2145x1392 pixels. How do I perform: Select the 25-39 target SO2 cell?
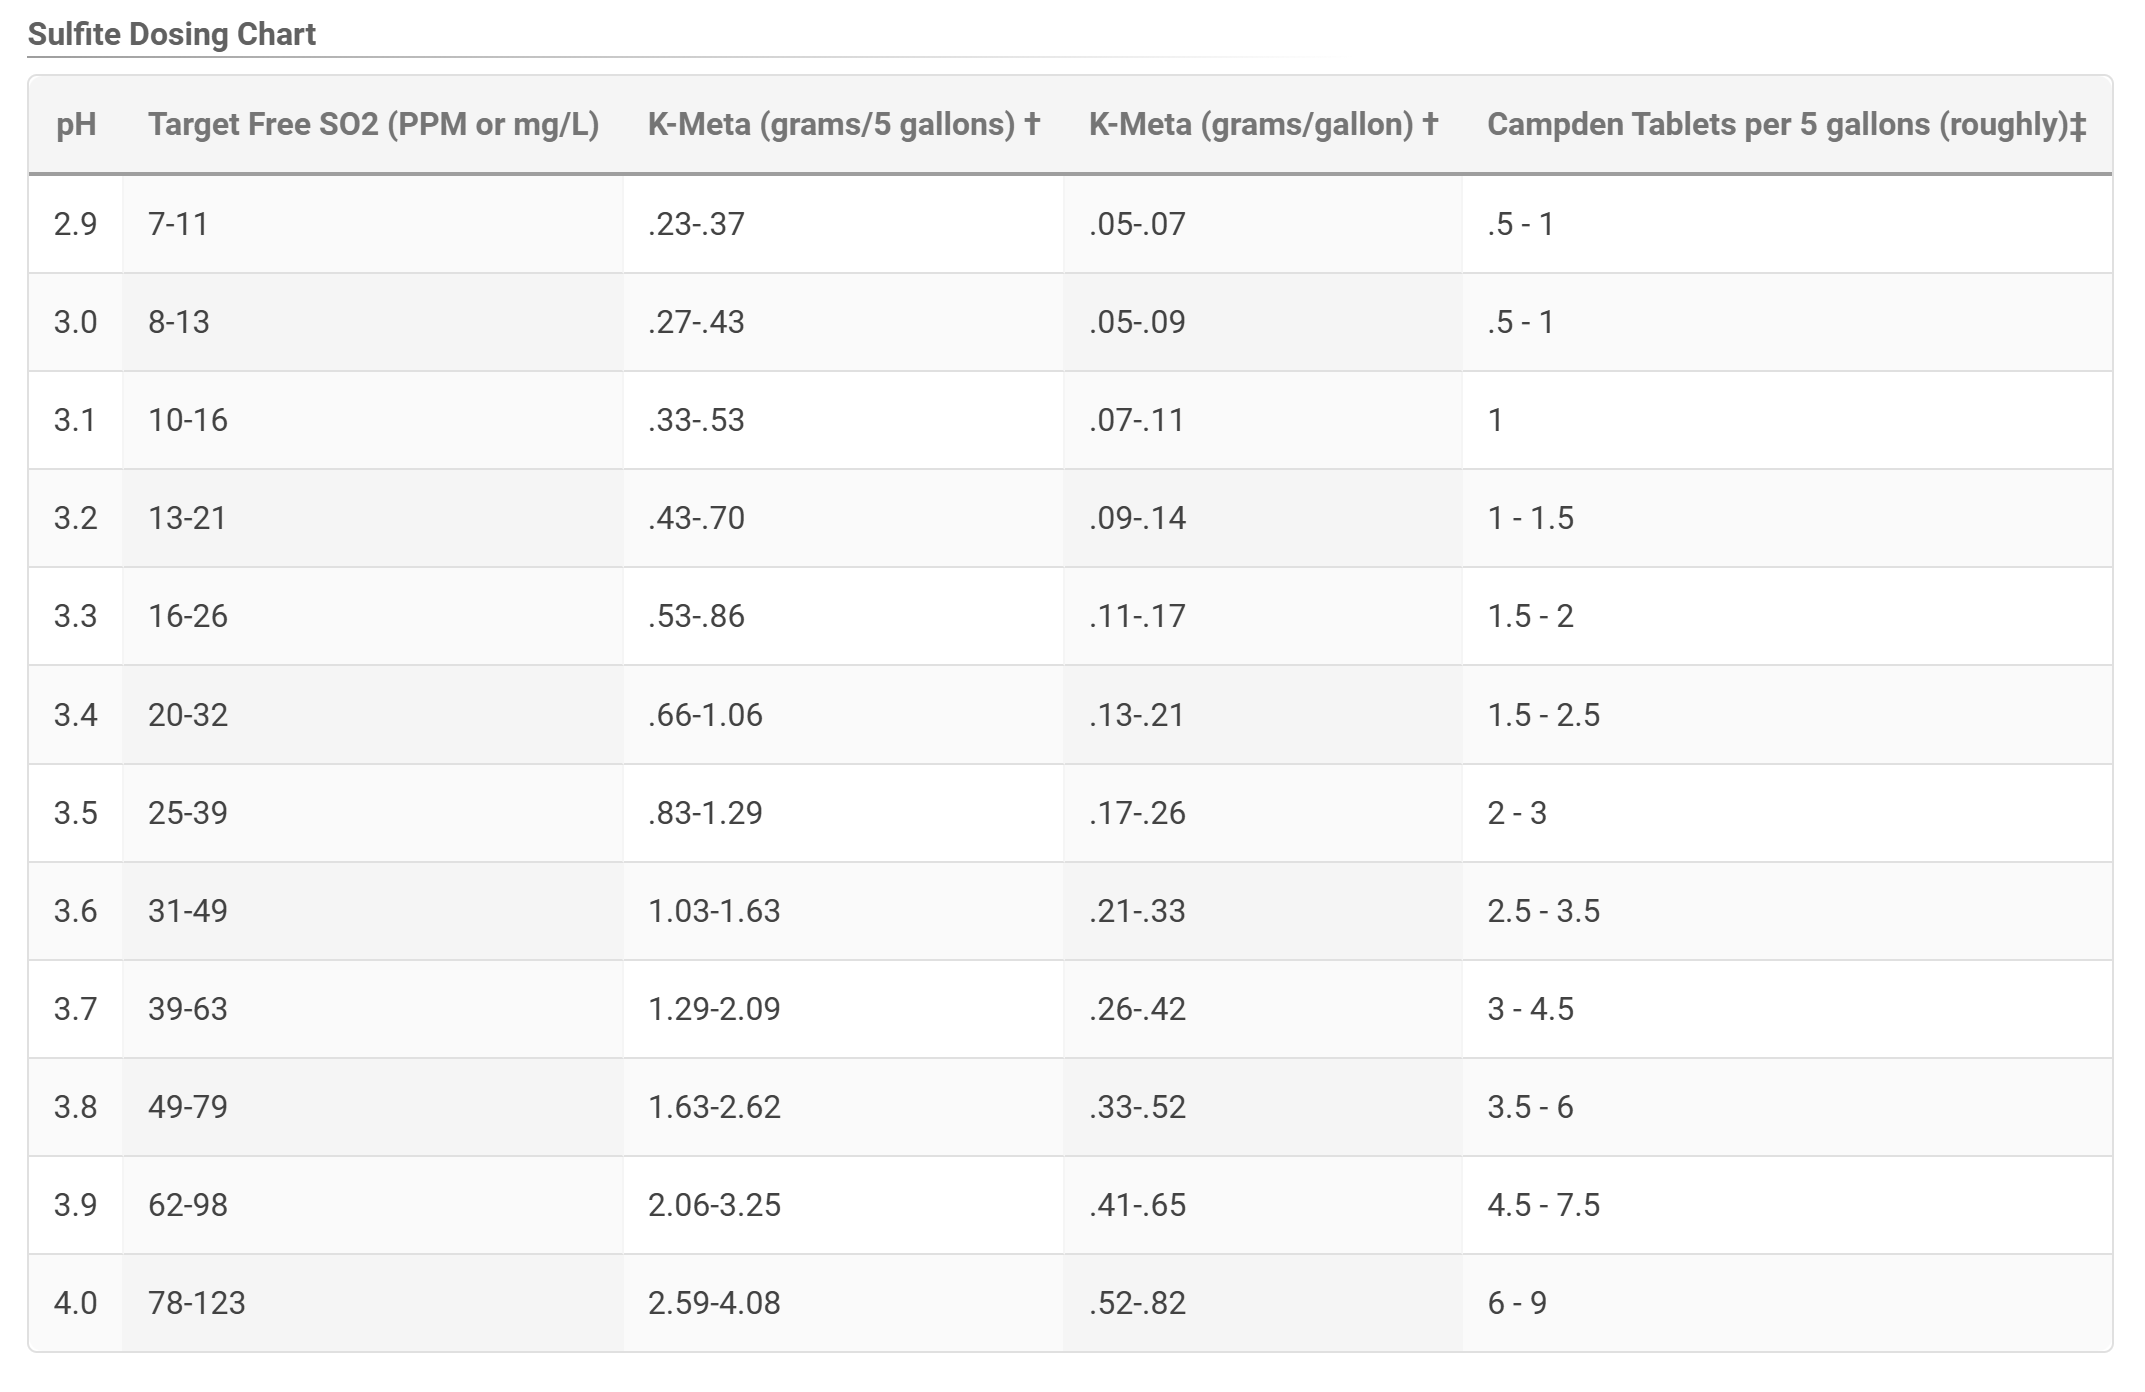pyautogui.click(x=373, y=813)
